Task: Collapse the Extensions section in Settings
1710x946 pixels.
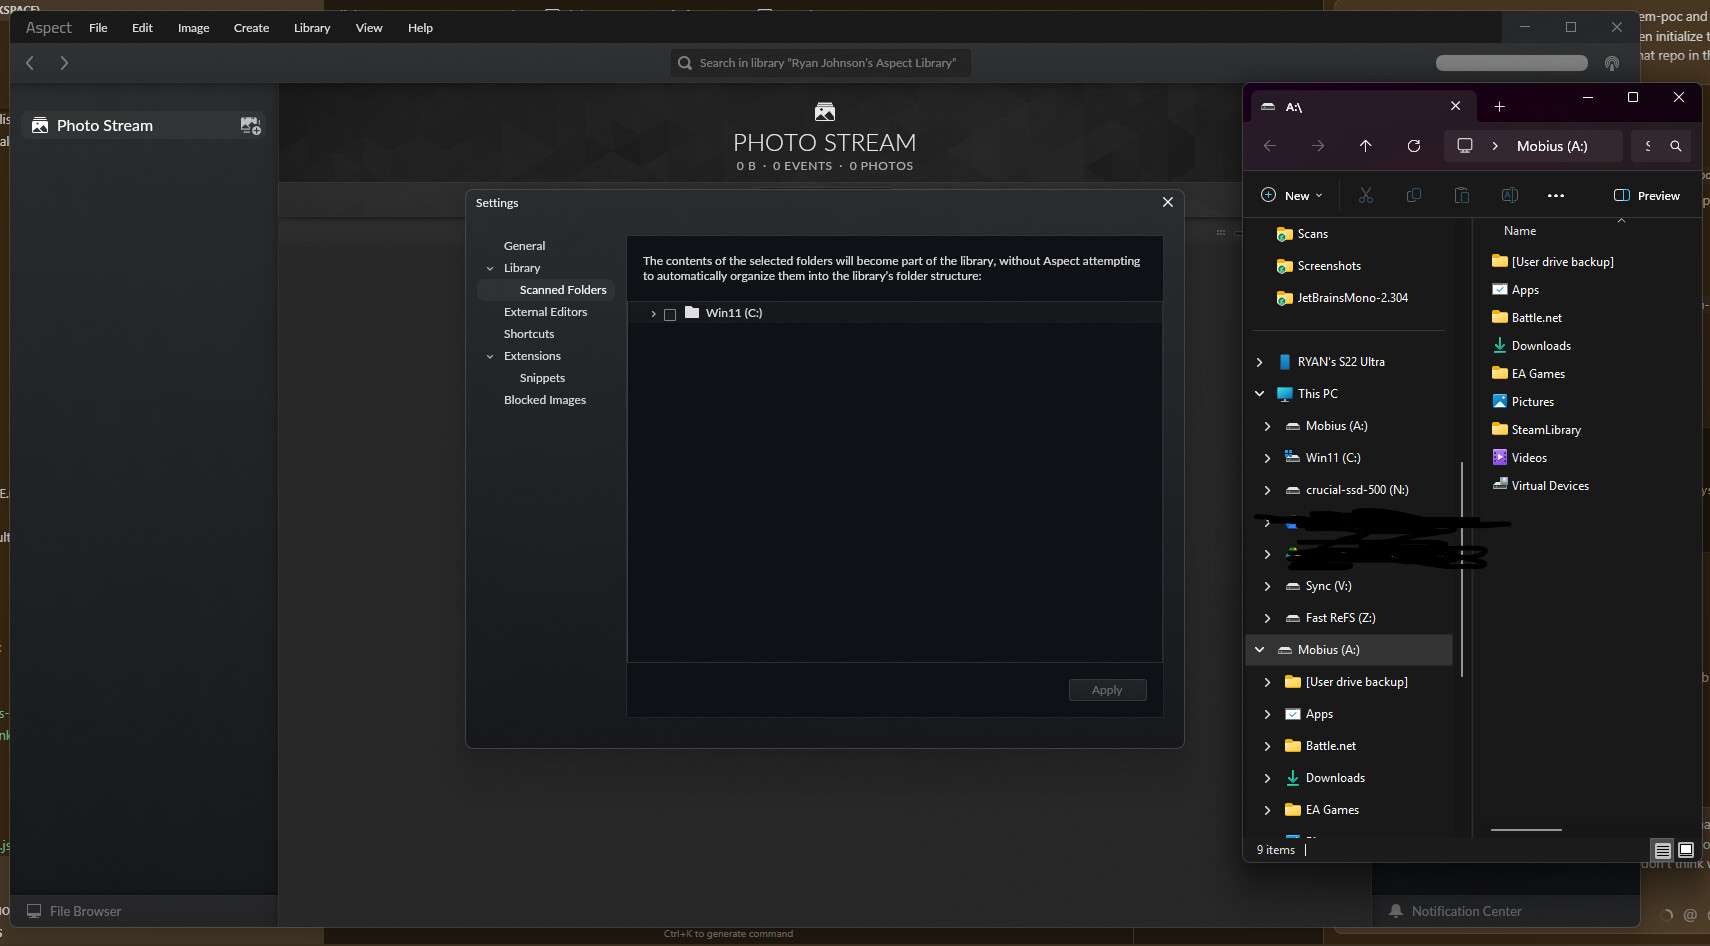Action: (490, 357)
